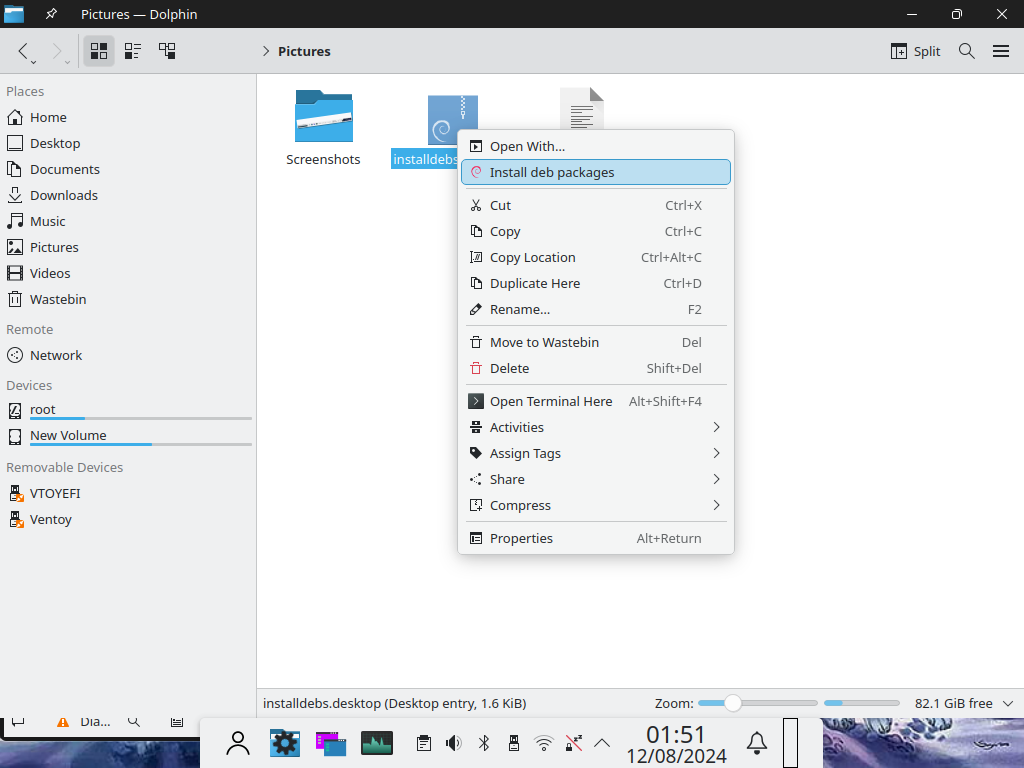Adjust the Zoom slider handle
The width and height of the screenshot is (1024, 768).
[x=733, y=703]
